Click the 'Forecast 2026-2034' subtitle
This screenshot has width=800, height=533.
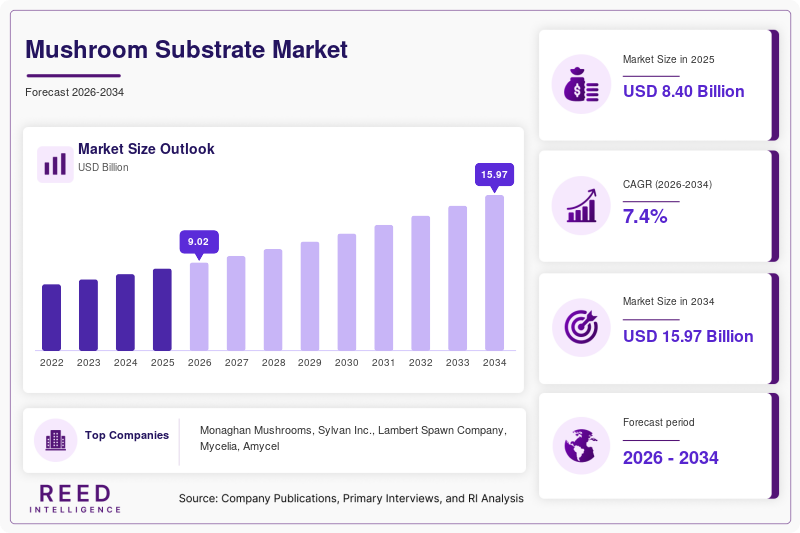click(74, 92)
